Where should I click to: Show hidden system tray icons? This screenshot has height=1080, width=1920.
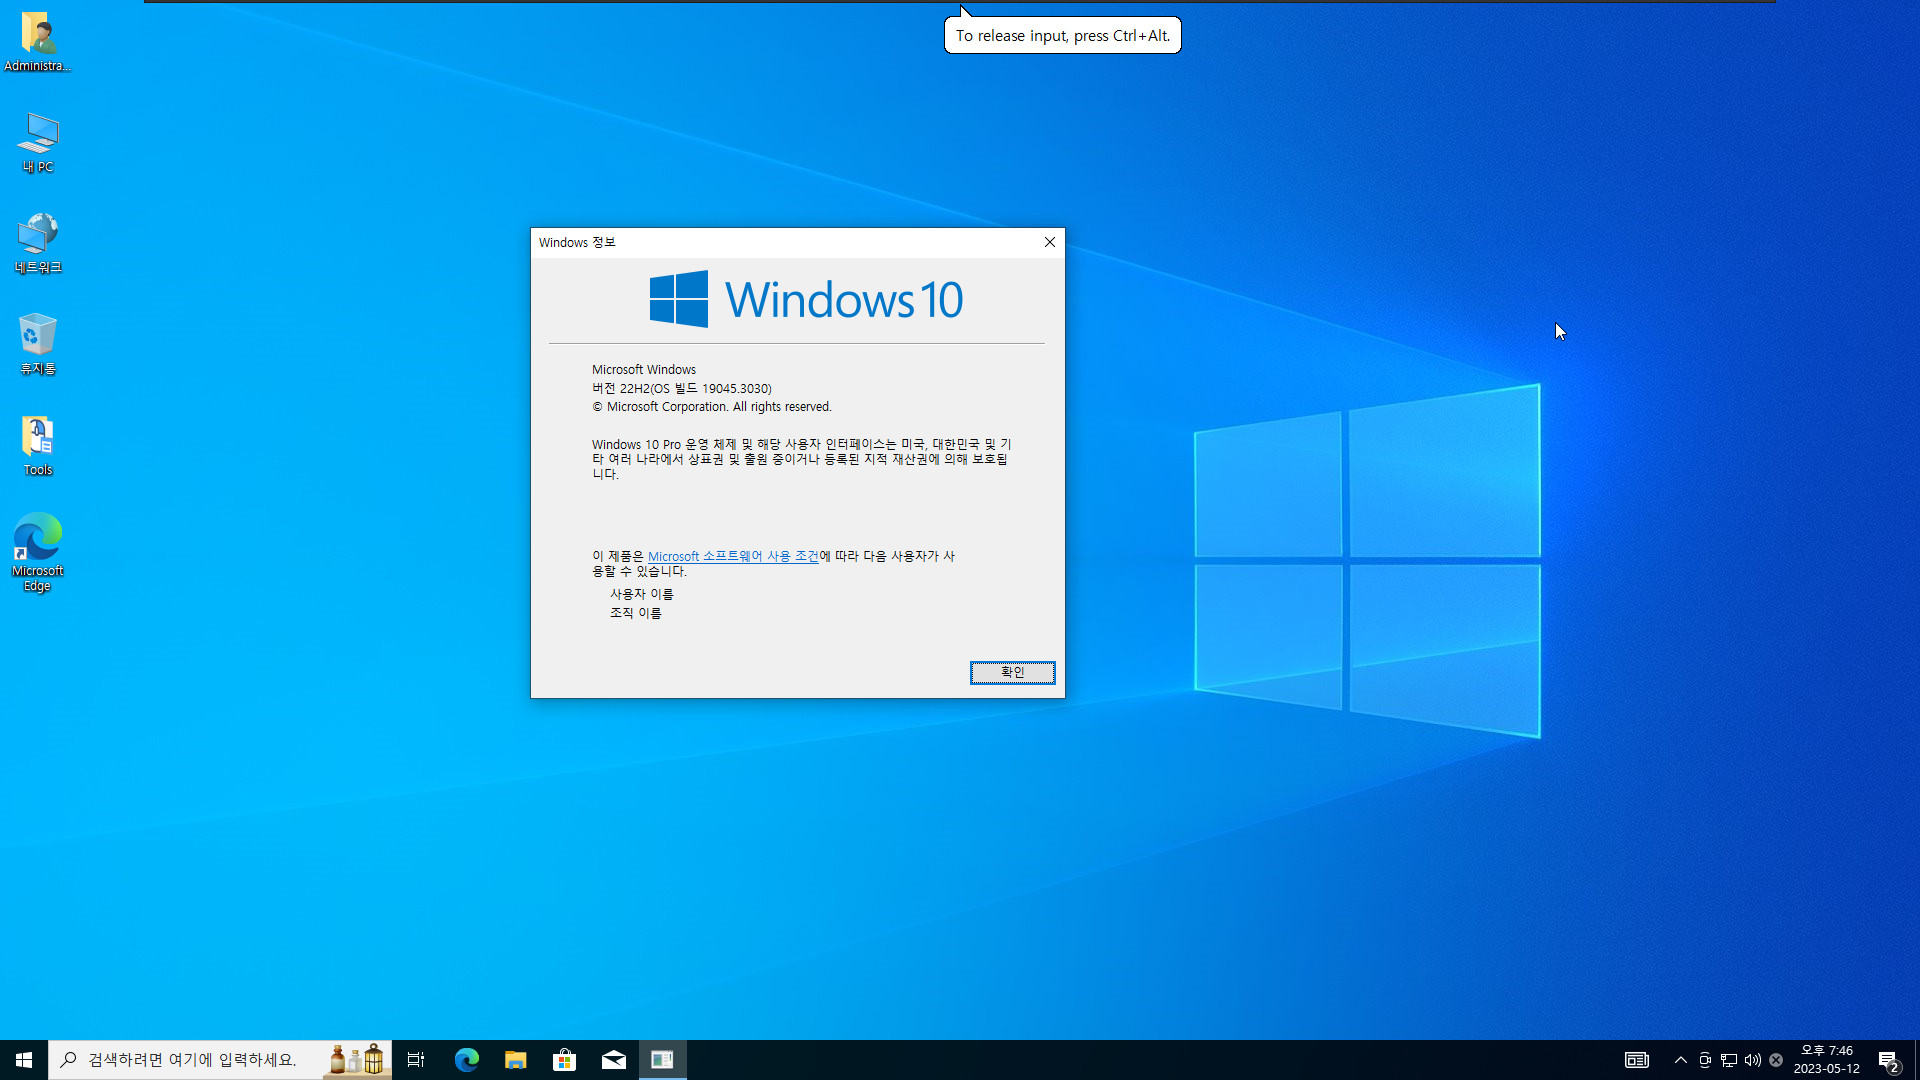pos(1681,1060)
